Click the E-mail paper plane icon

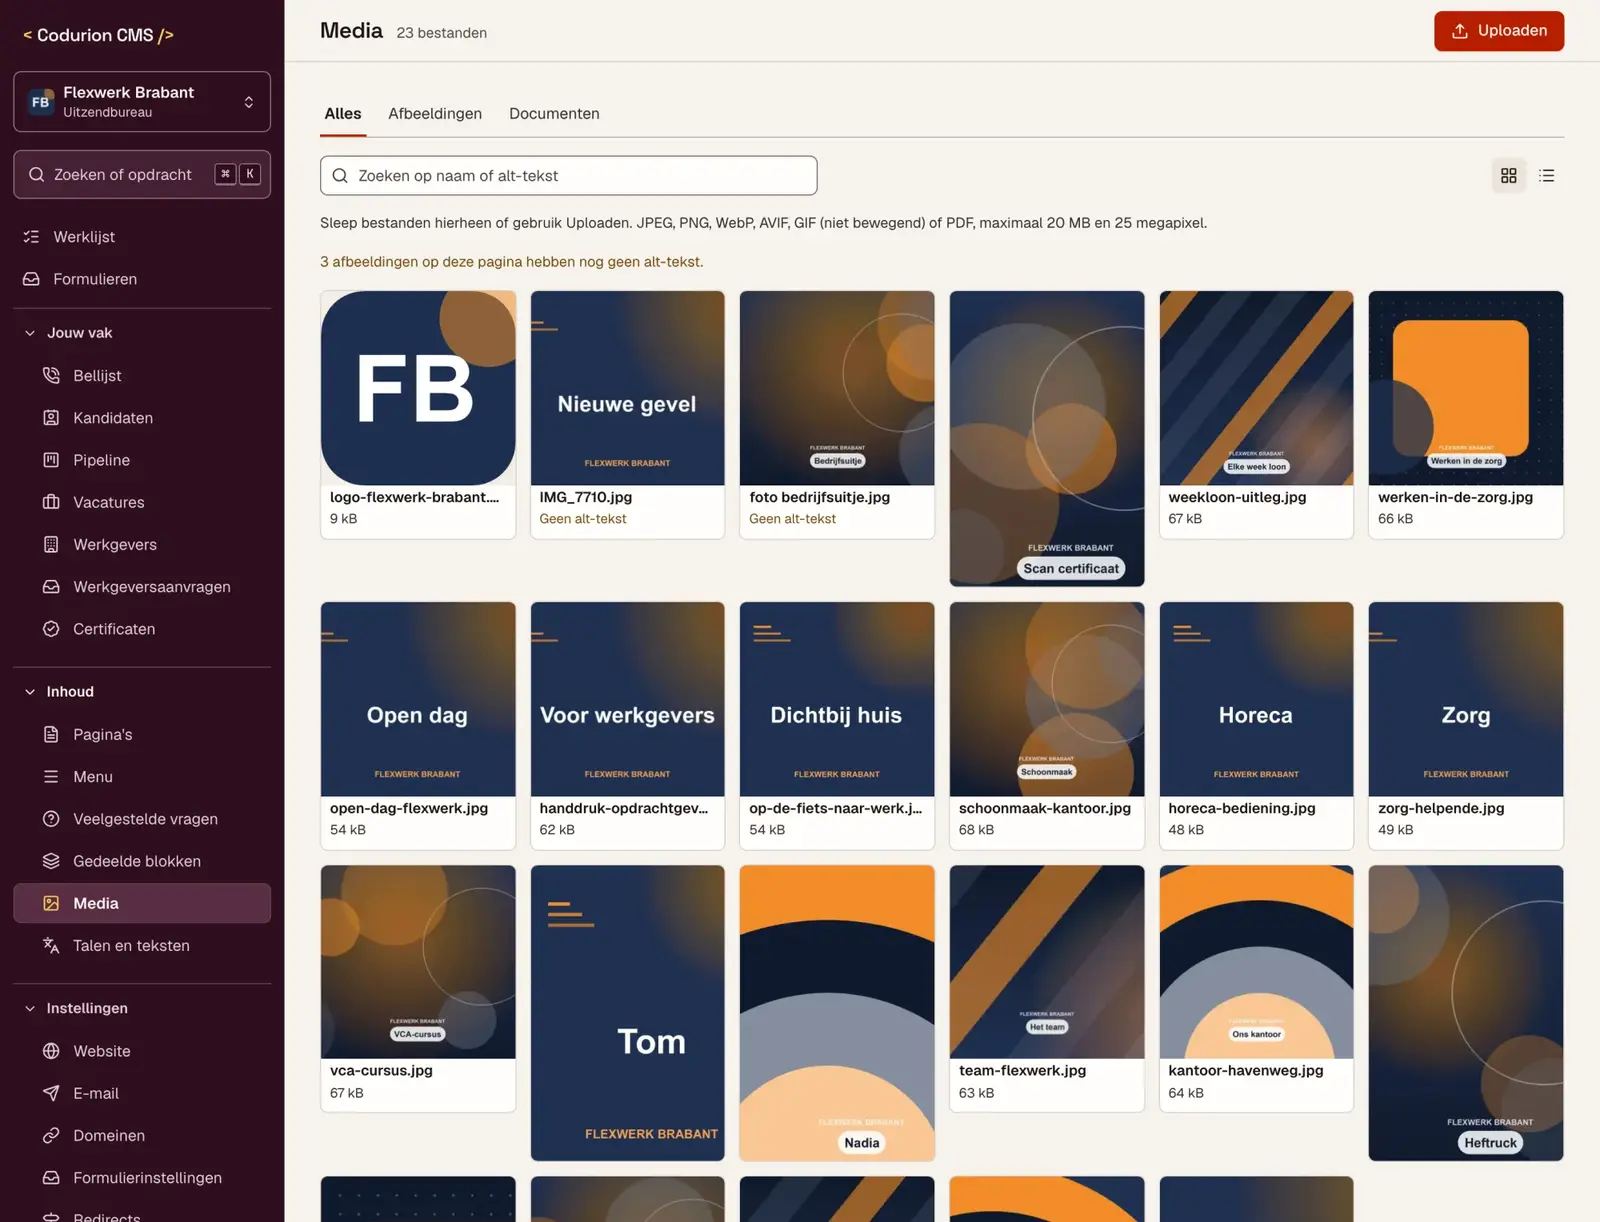pos(51,1093)
